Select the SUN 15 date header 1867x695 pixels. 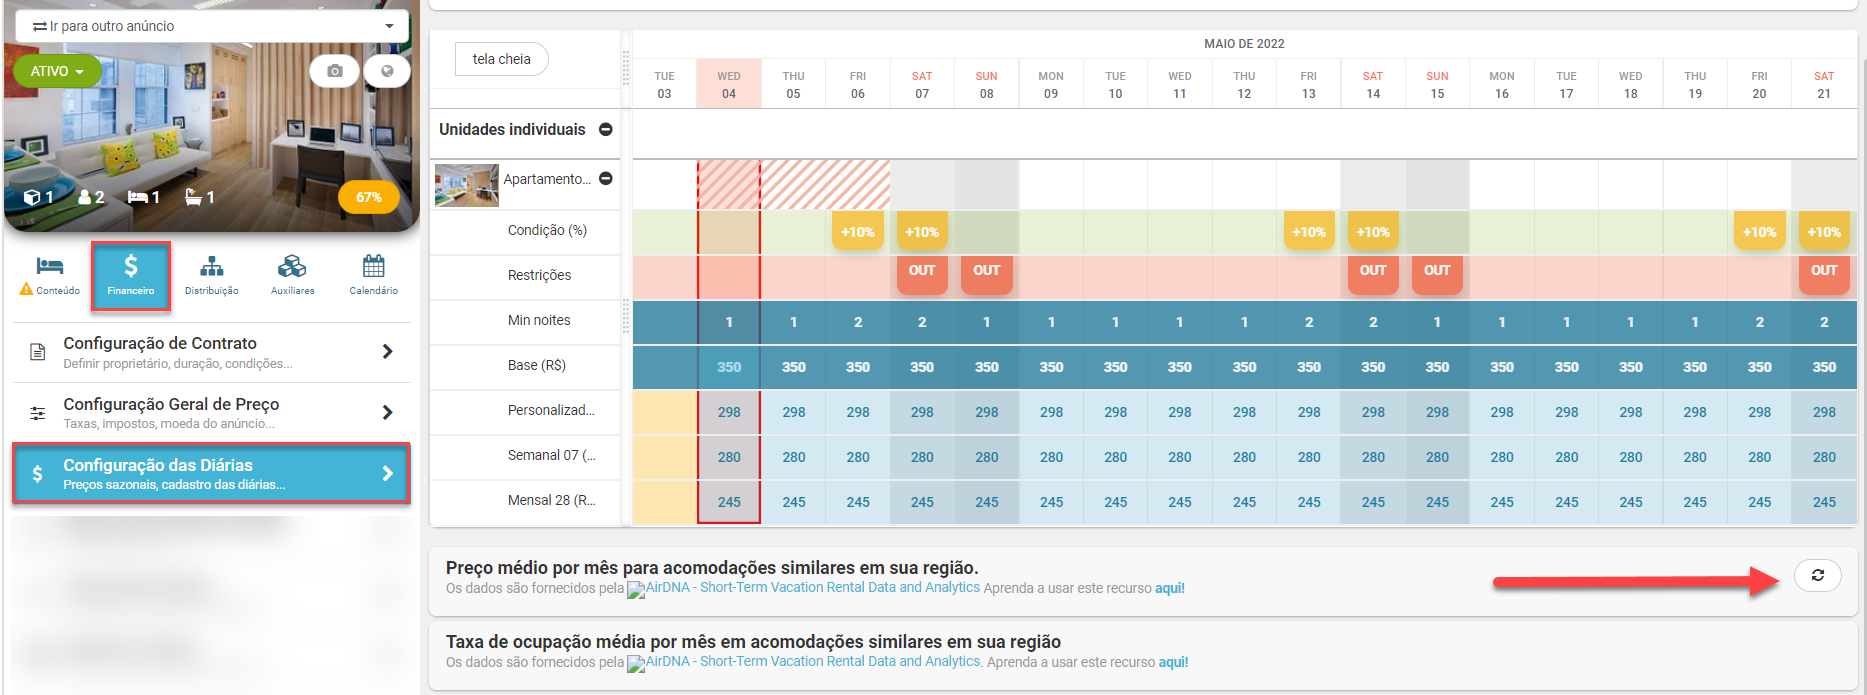tap(1437, 85)
